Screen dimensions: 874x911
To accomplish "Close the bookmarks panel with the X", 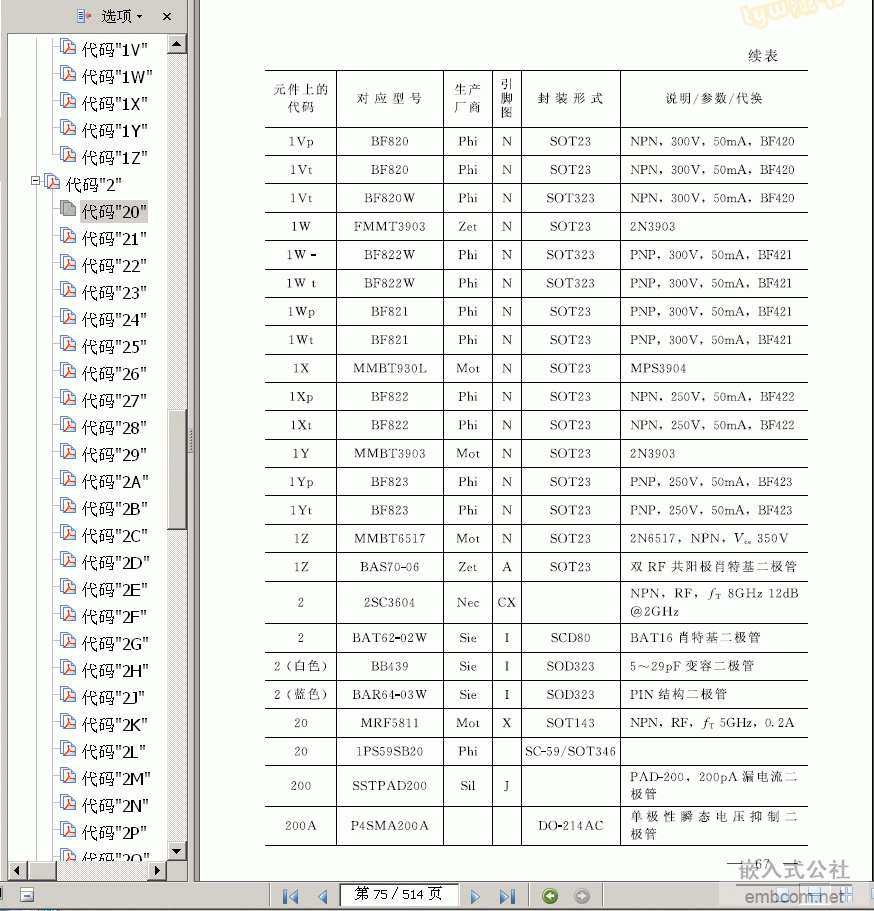I will [167, 16].
